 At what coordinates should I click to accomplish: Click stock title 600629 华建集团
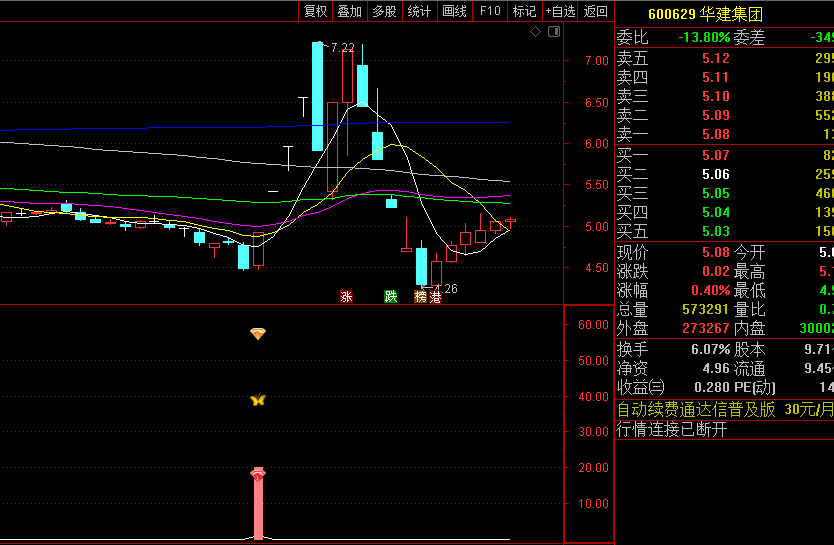pos(705,14)
